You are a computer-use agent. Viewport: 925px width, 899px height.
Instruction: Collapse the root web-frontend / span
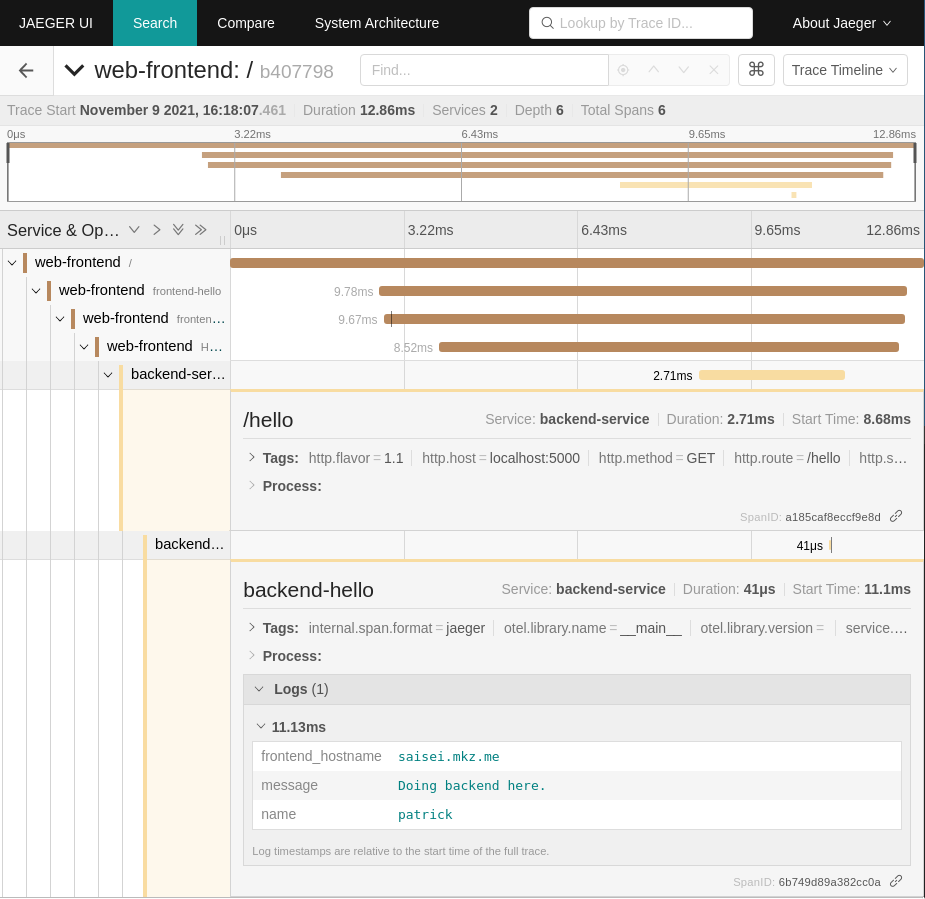pyautogui.click(x=12, y=263)
